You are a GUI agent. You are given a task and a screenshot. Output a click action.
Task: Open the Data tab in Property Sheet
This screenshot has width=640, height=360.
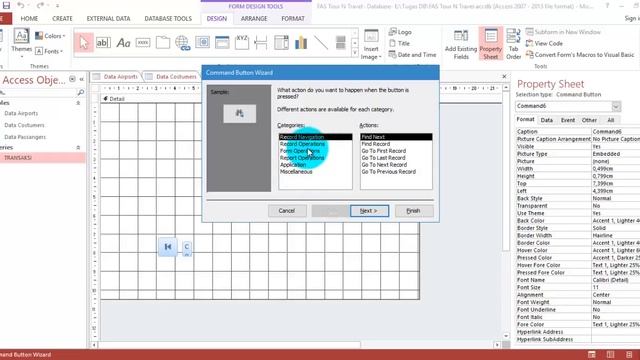tap(547, 120)
